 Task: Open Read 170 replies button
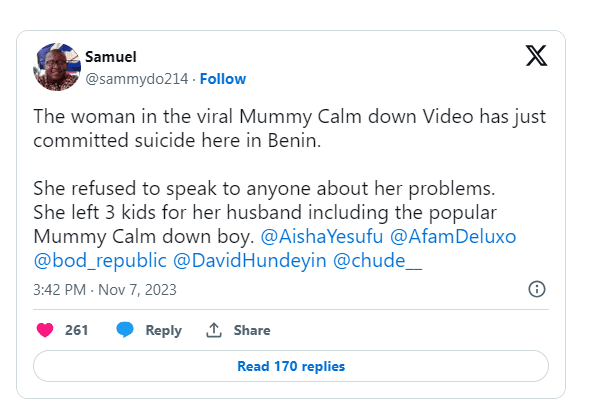pos(291,366)
